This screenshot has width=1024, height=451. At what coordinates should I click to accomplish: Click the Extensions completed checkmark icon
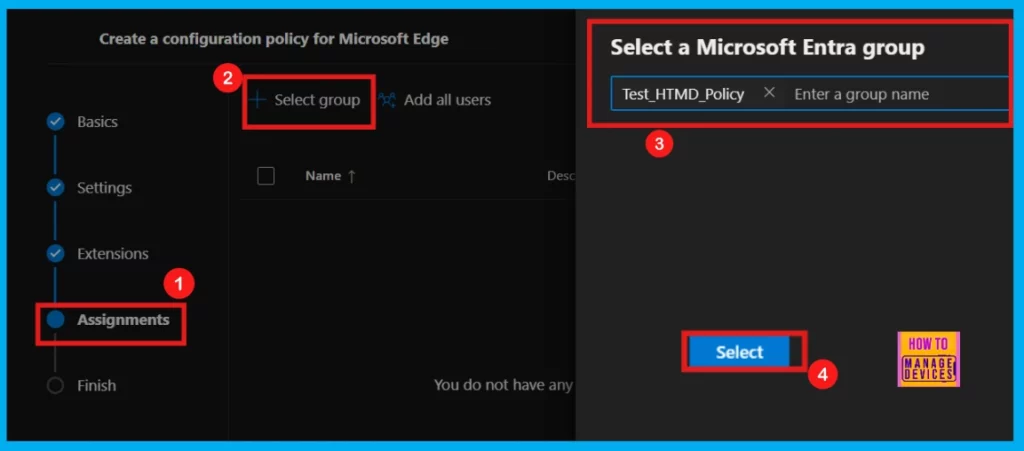click(56, 253)
